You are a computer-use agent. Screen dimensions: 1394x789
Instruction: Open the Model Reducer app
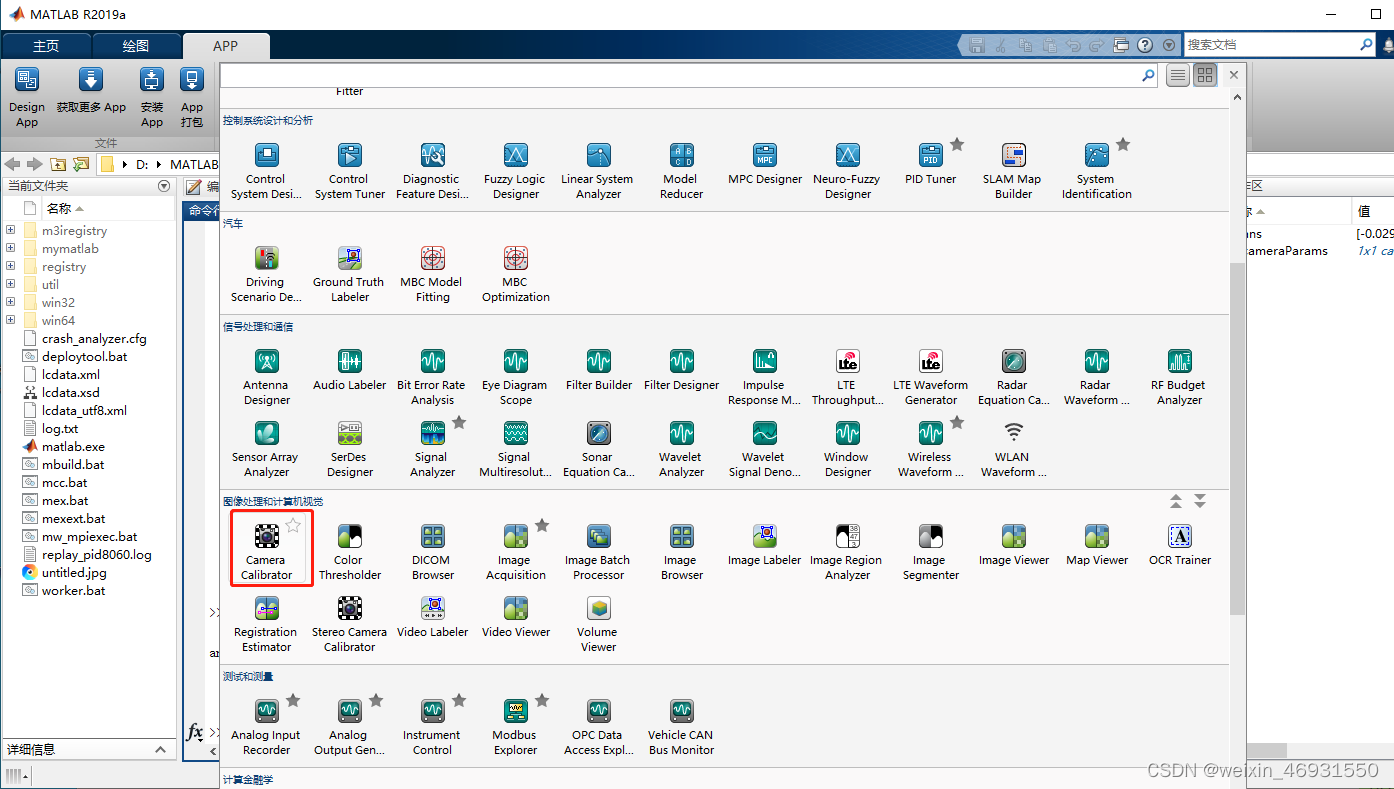(x=682, y=171)
